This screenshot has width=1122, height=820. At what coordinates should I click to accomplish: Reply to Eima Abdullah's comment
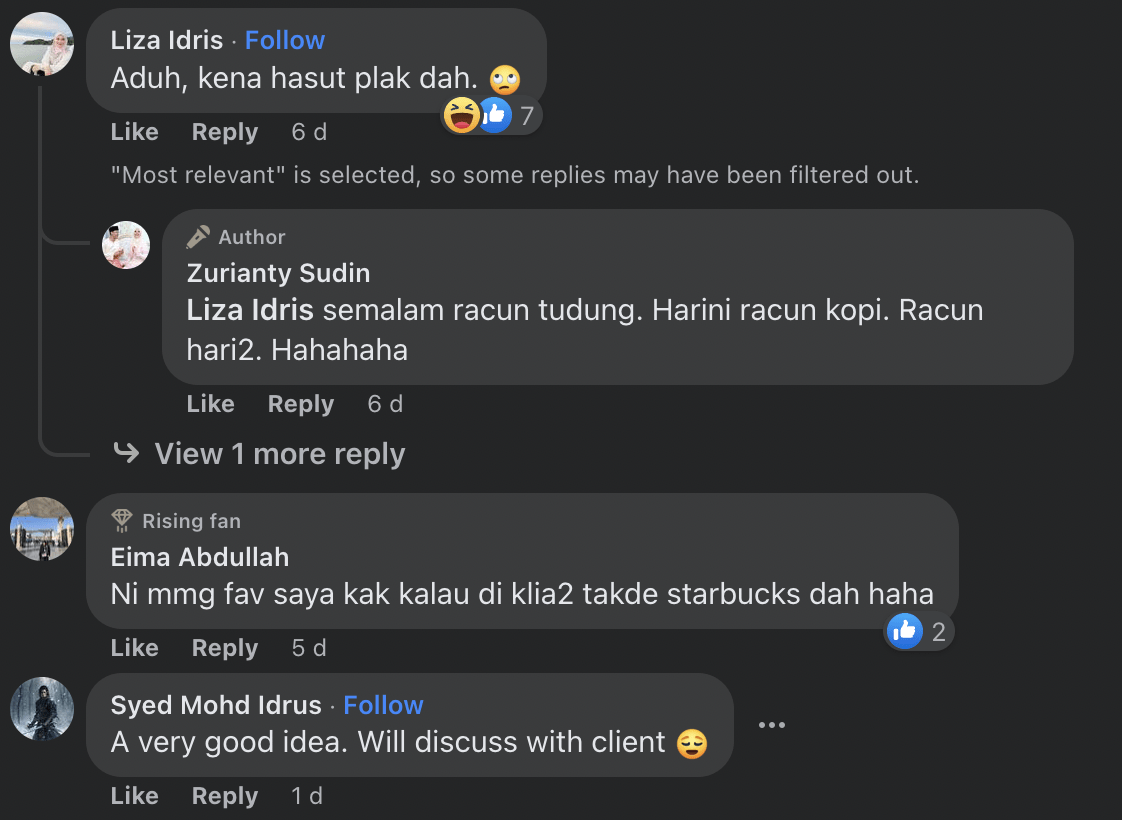coord(225,648)
